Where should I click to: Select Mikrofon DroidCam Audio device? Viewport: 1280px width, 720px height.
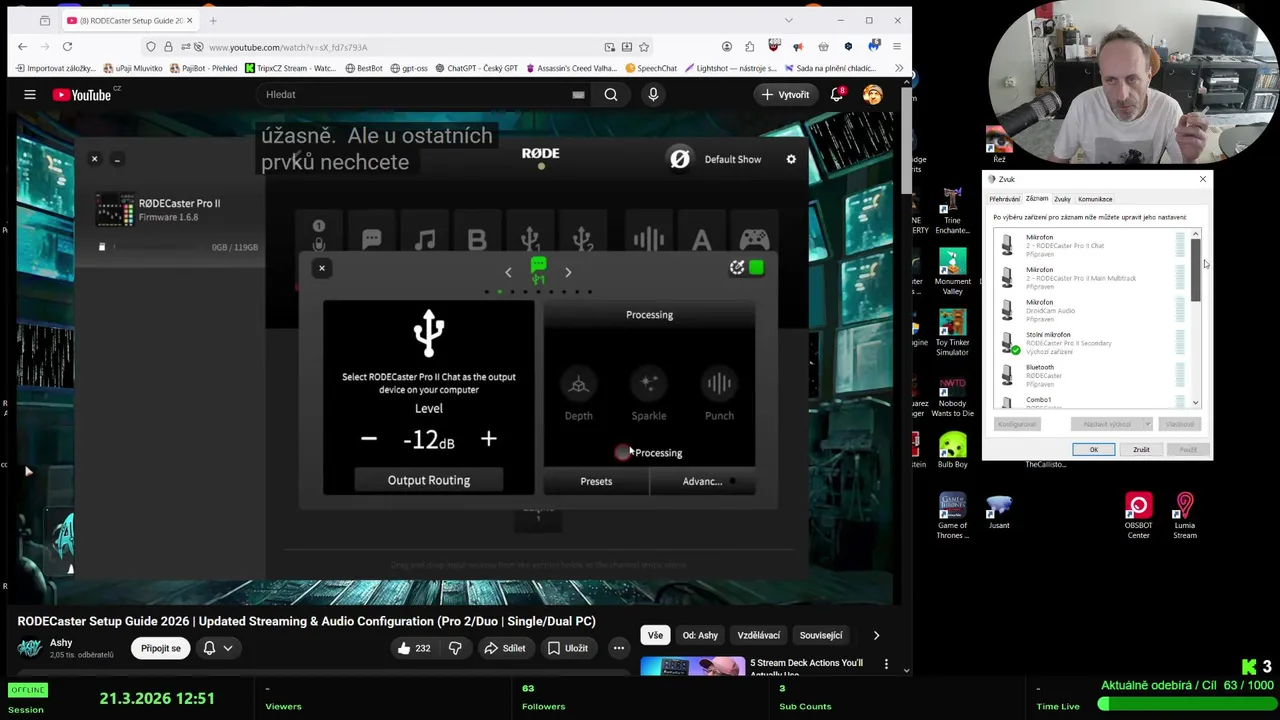coord(1090,310)
